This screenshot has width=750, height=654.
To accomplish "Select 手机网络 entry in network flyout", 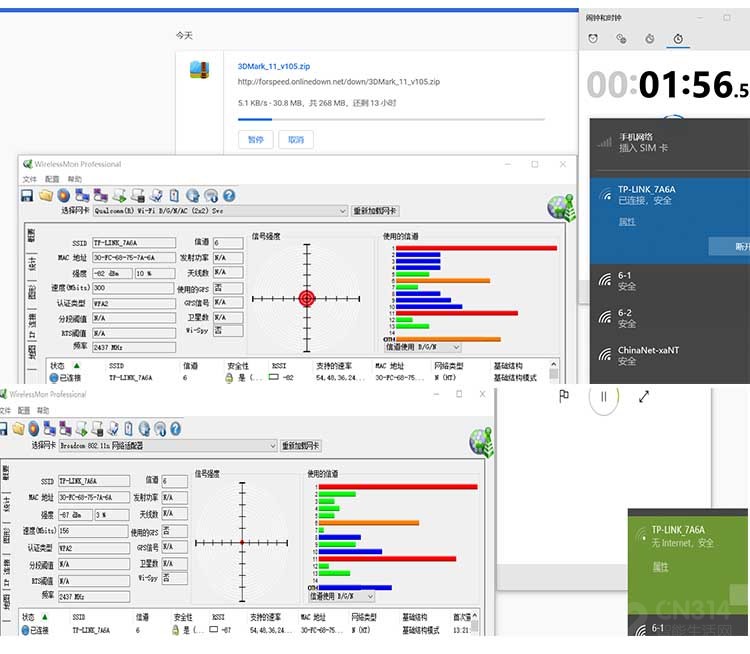I will click(669, 143).
